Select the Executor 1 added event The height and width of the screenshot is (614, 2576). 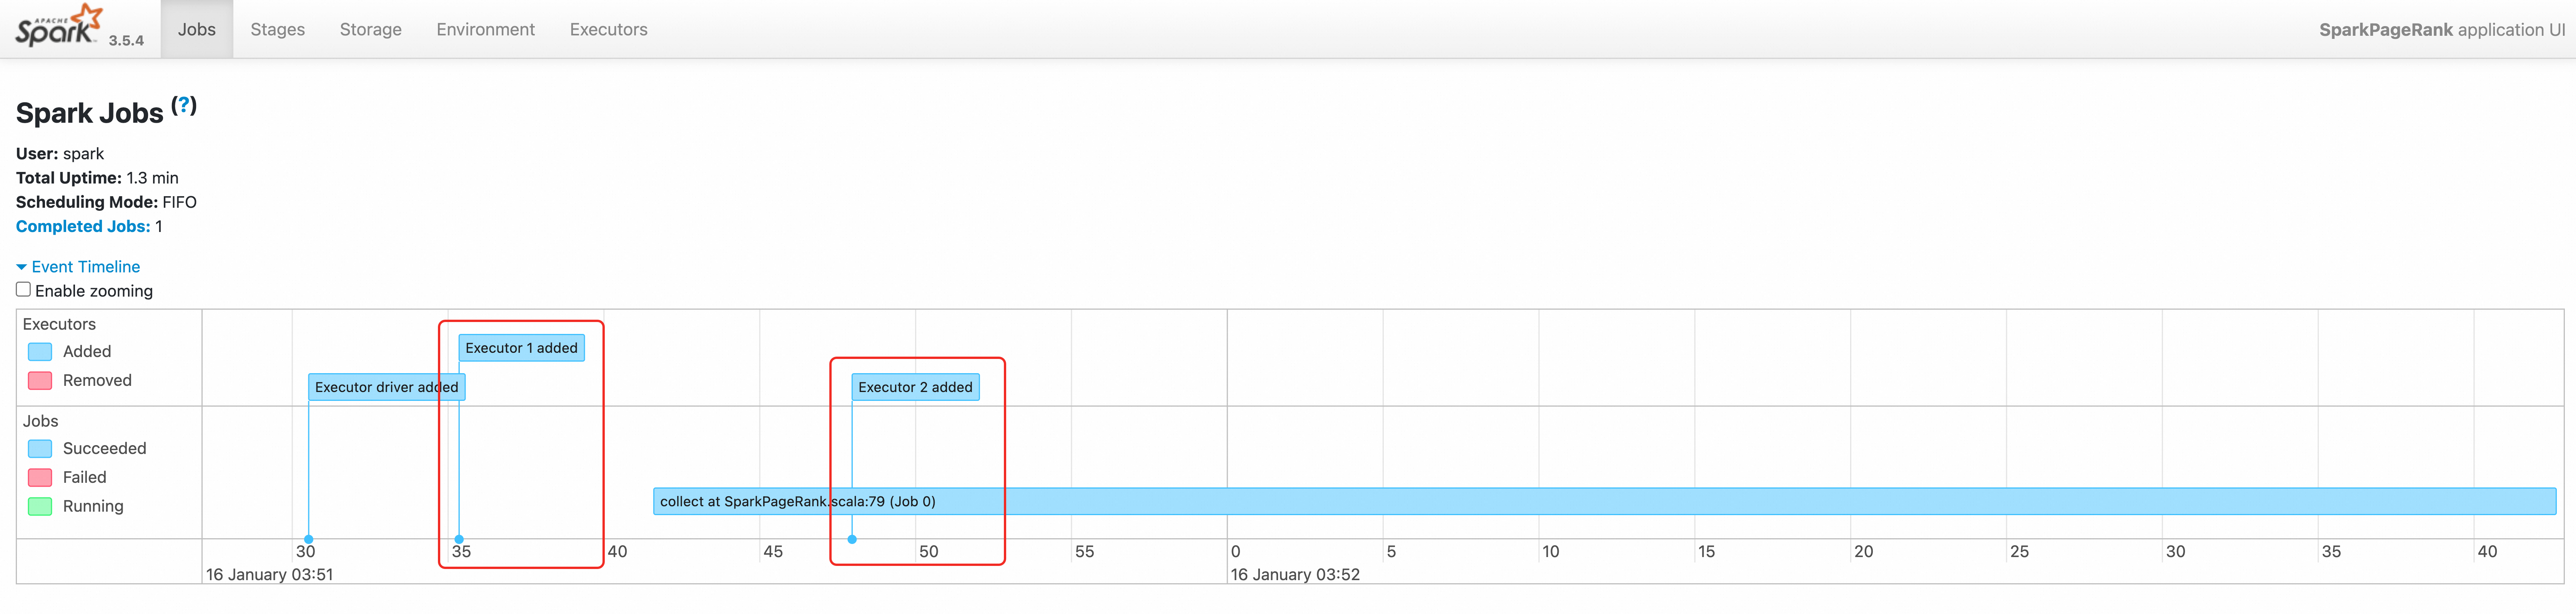521,348
